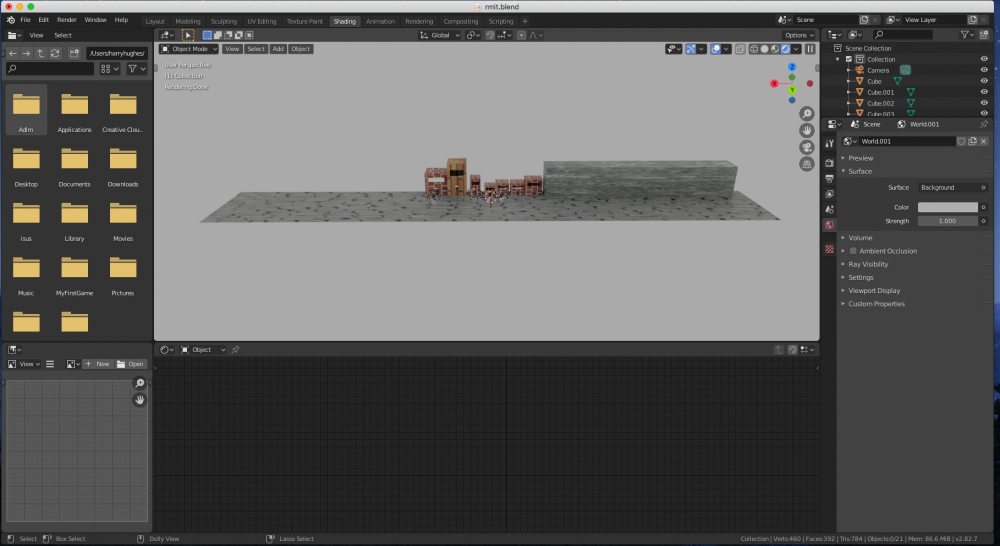Expand the Custom Properties panel
Screen dimensions: 1000x546
pyautogui.click(x=876, y=304)
